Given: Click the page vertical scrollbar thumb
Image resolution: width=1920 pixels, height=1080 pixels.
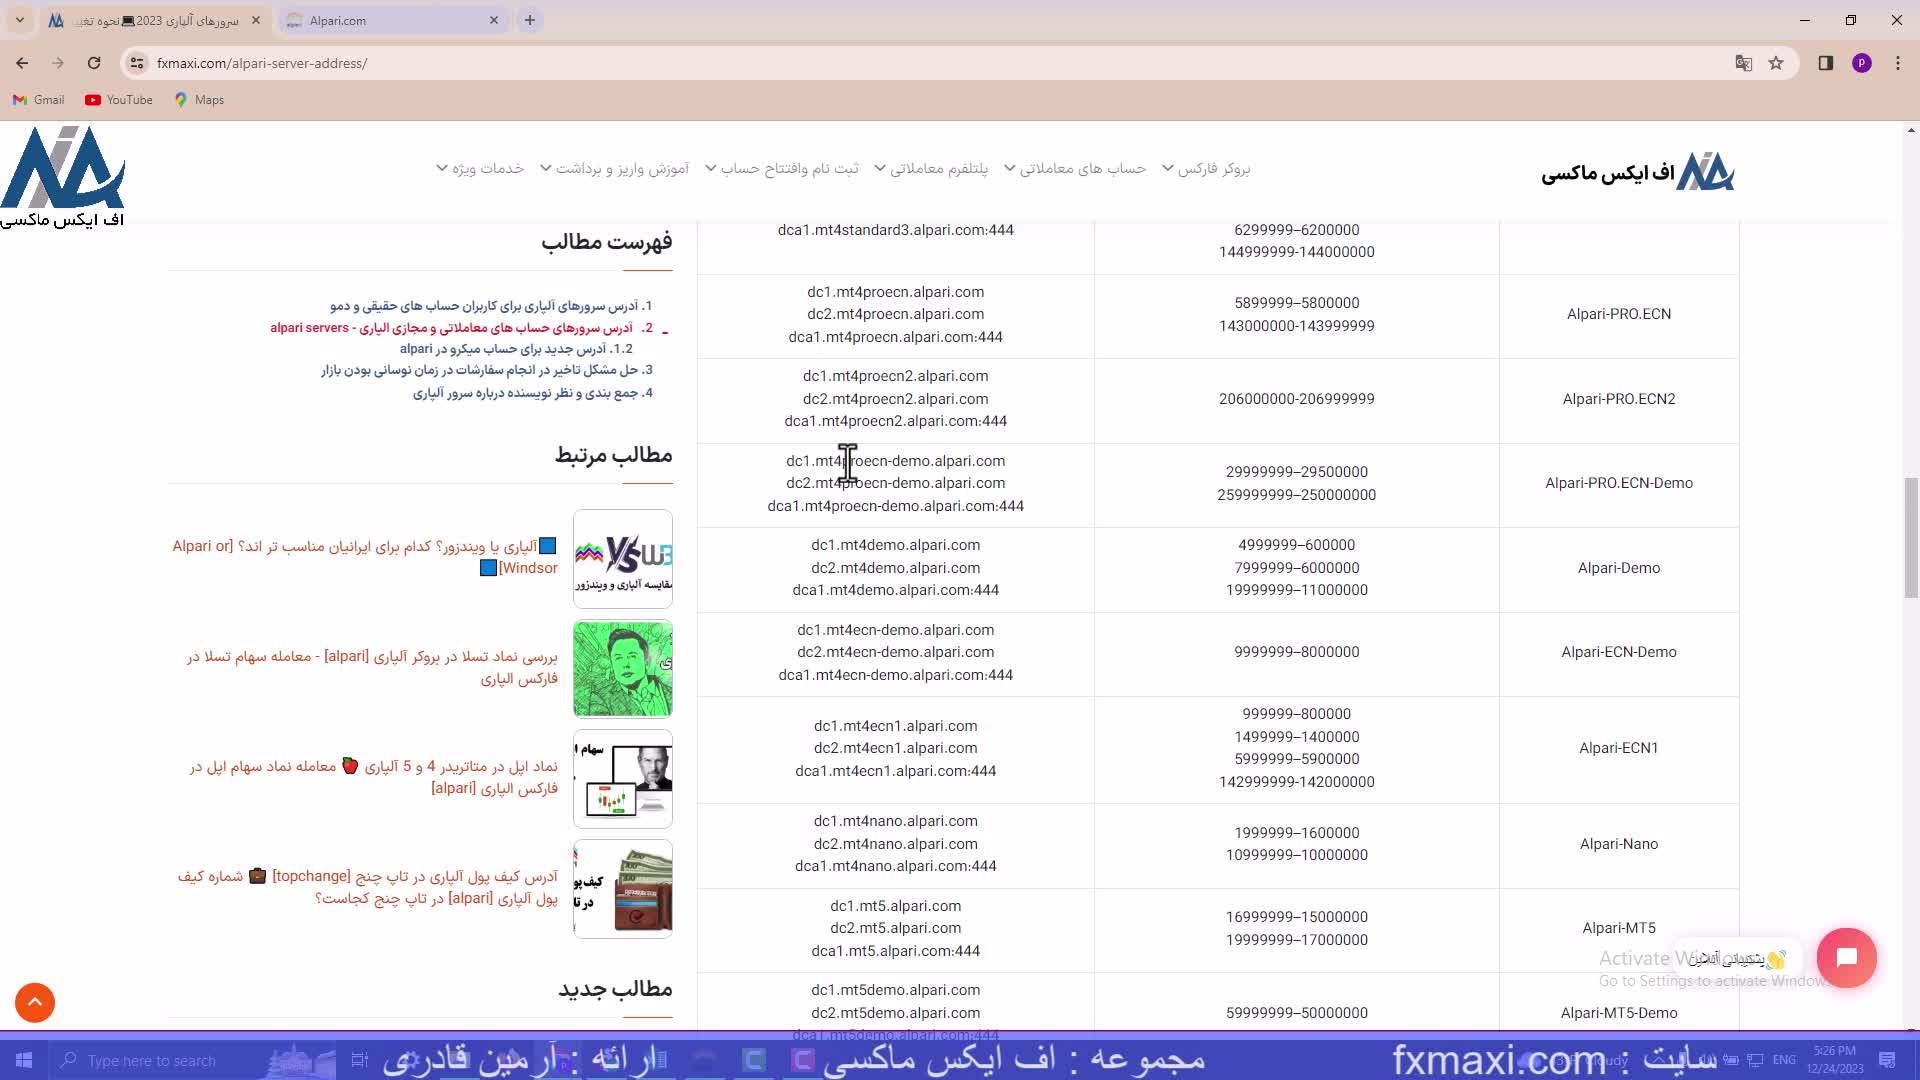Looking at the screenshot, I should [1911, 538].
